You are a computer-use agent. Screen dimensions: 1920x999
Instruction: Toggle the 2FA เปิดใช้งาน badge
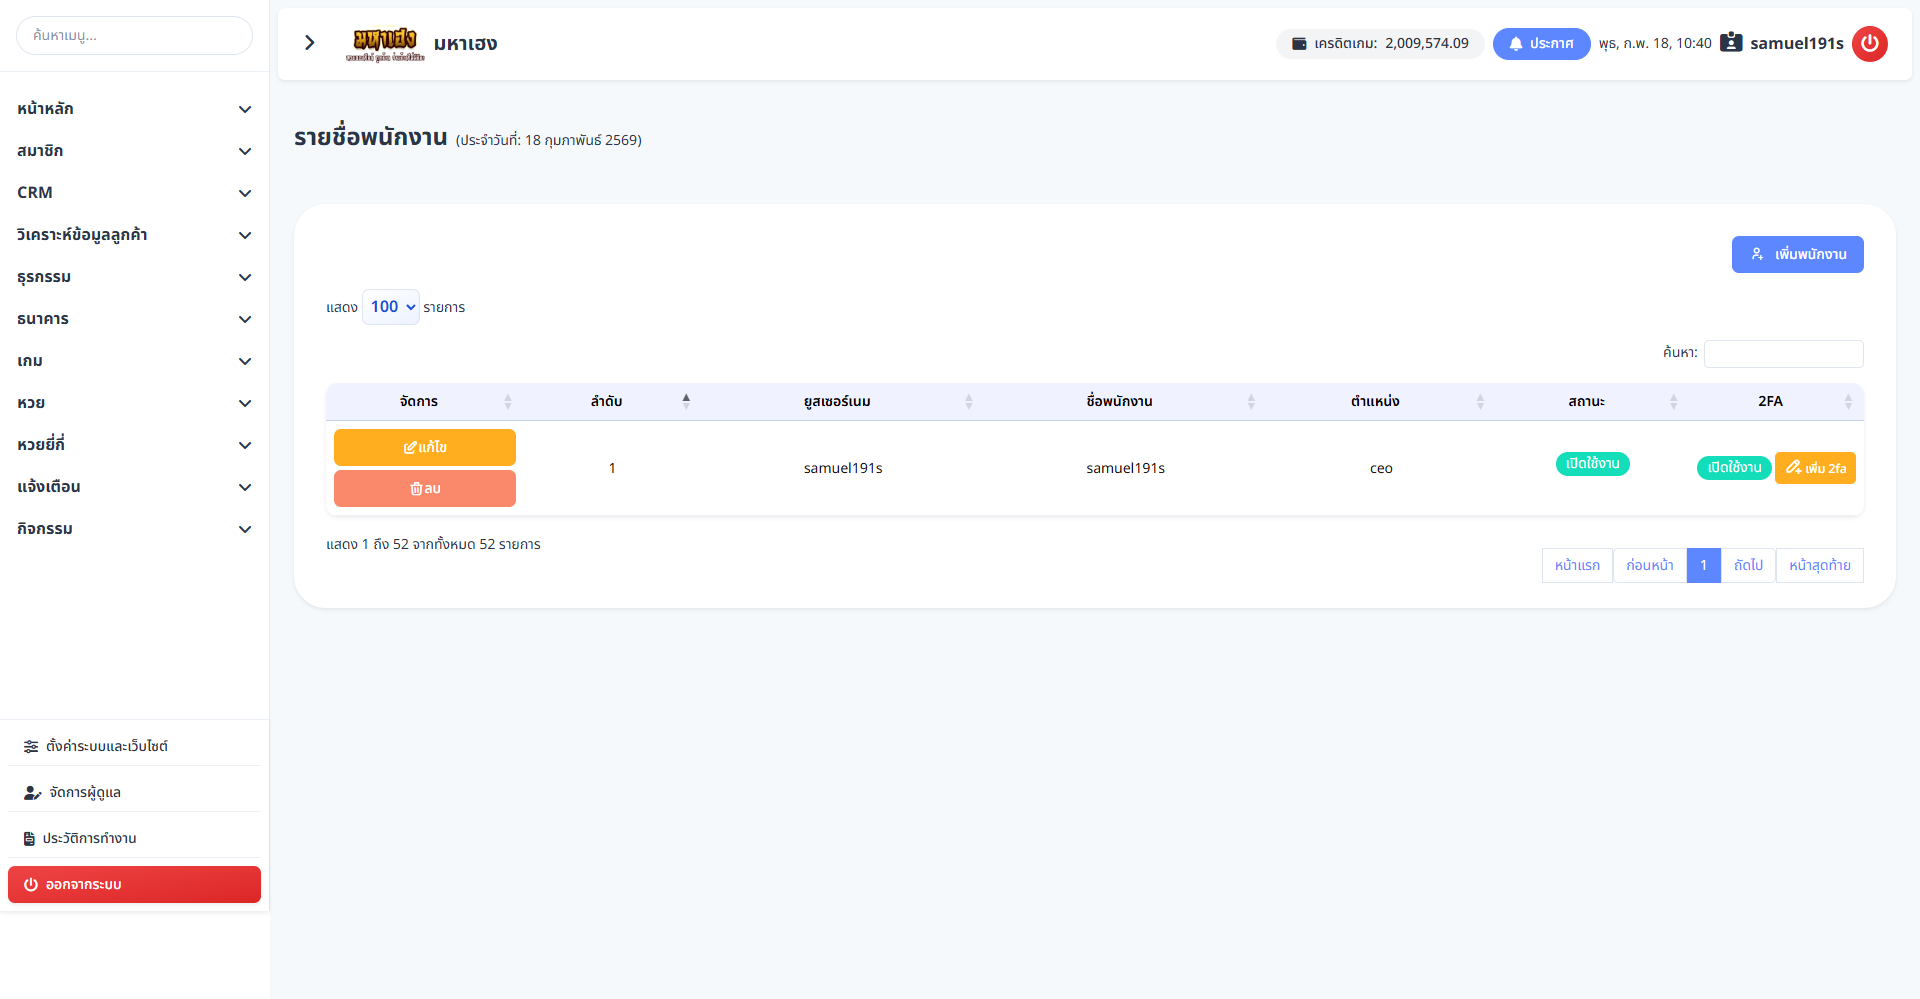click(1734, 468)
